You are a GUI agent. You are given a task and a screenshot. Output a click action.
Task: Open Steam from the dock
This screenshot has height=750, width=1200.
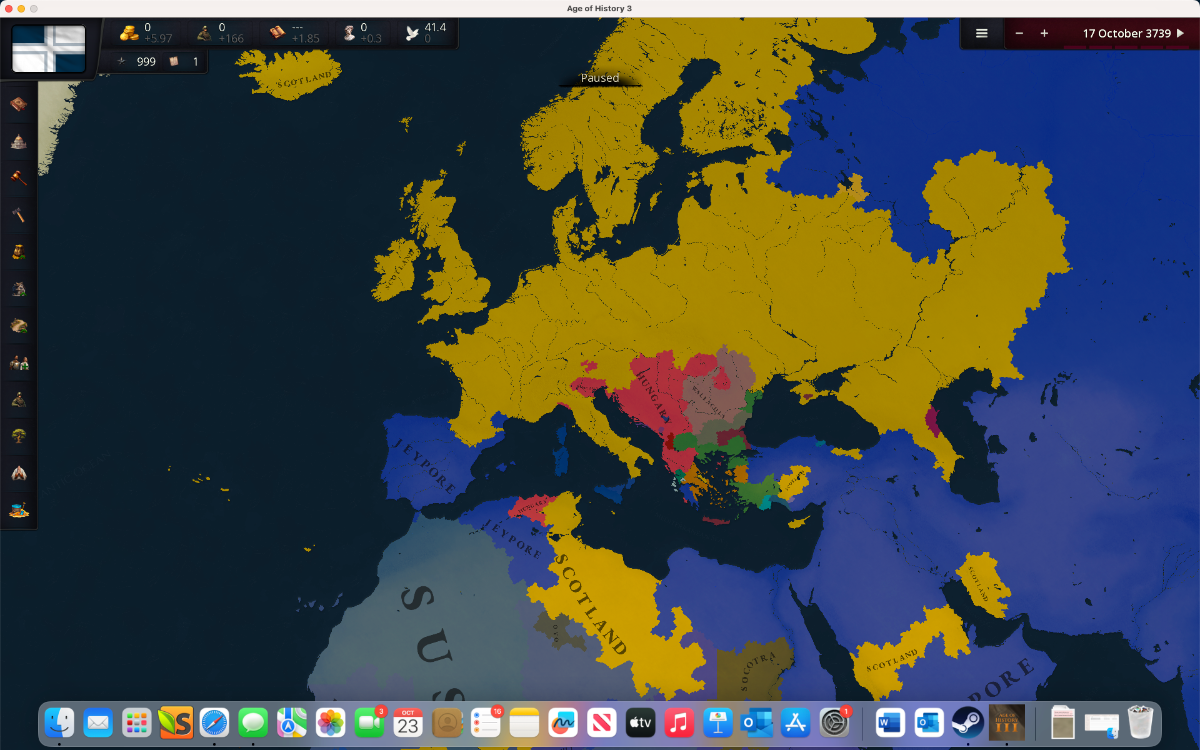tap(966, 722)
